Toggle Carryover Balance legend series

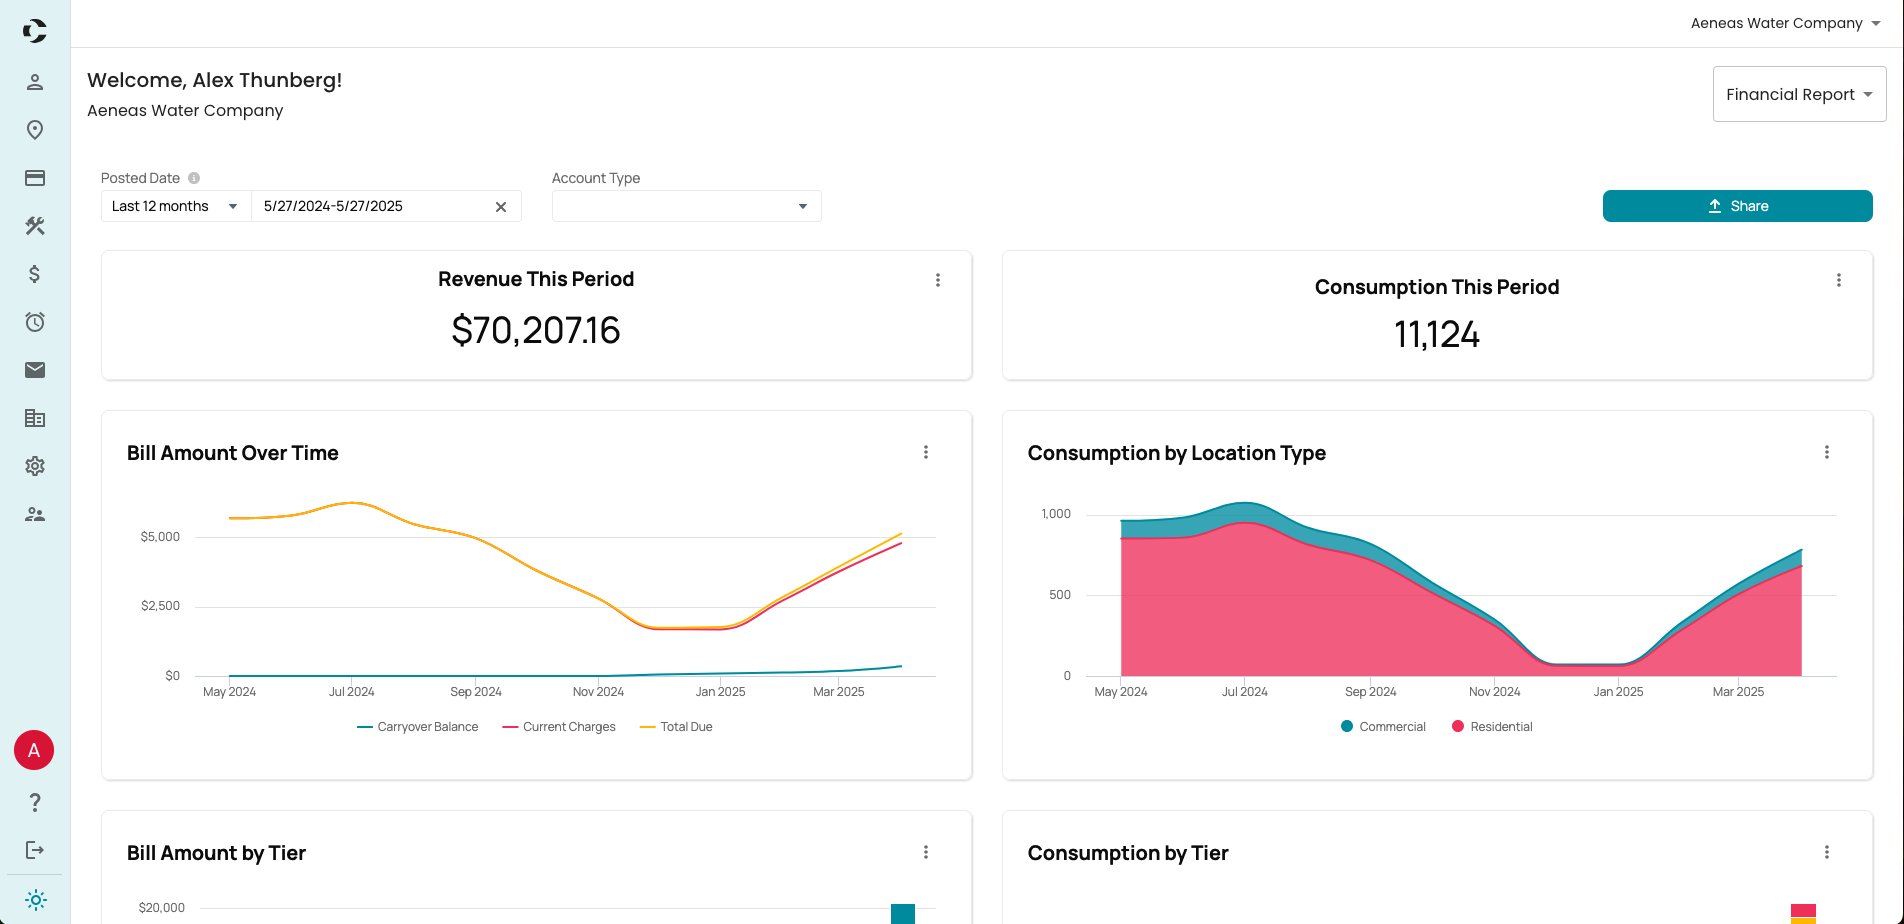[418, 727]
